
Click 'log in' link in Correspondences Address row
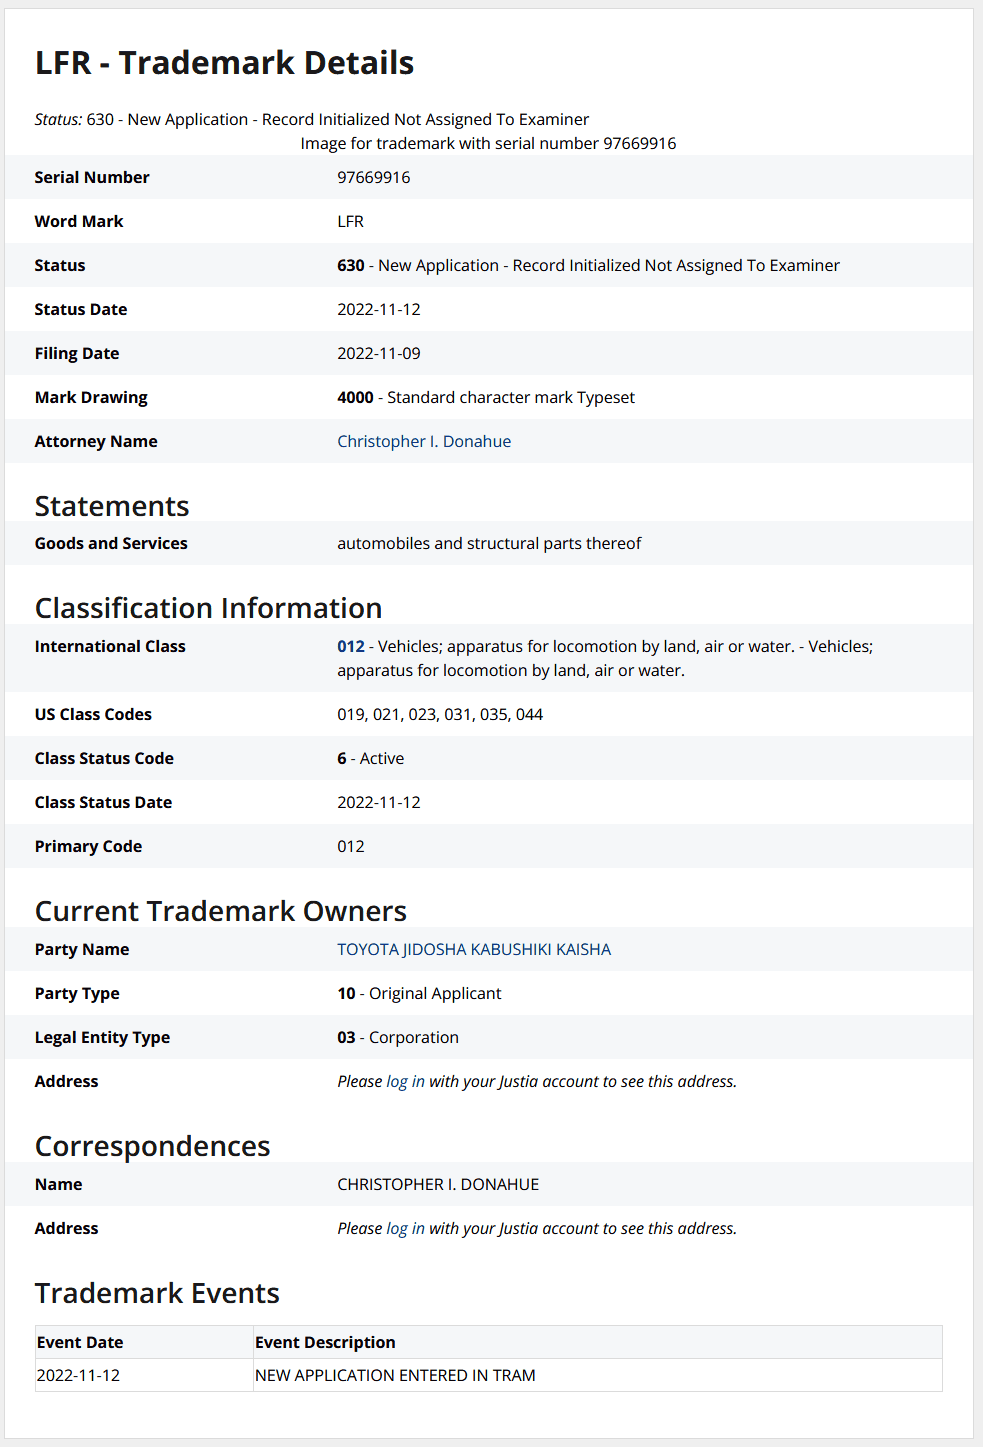pos(406,1228)
